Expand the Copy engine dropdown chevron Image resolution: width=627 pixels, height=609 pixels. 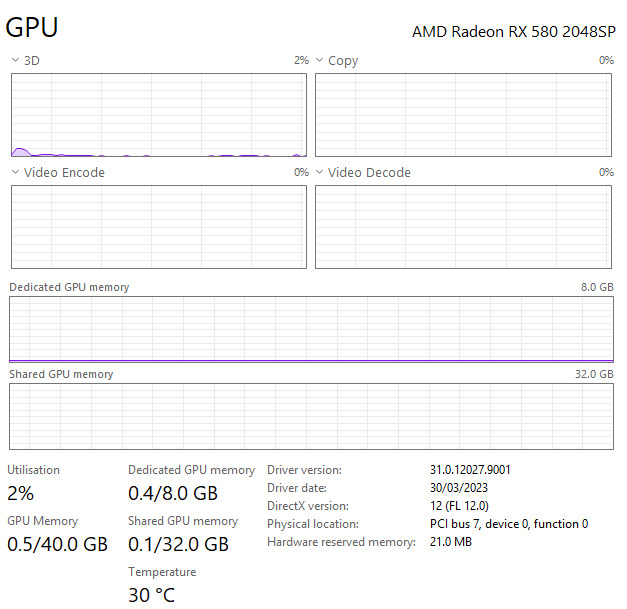tap(320, 61)
